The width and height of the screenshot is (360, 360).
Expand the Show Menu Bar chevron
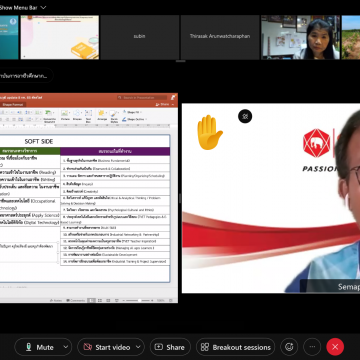coord(43,7)
